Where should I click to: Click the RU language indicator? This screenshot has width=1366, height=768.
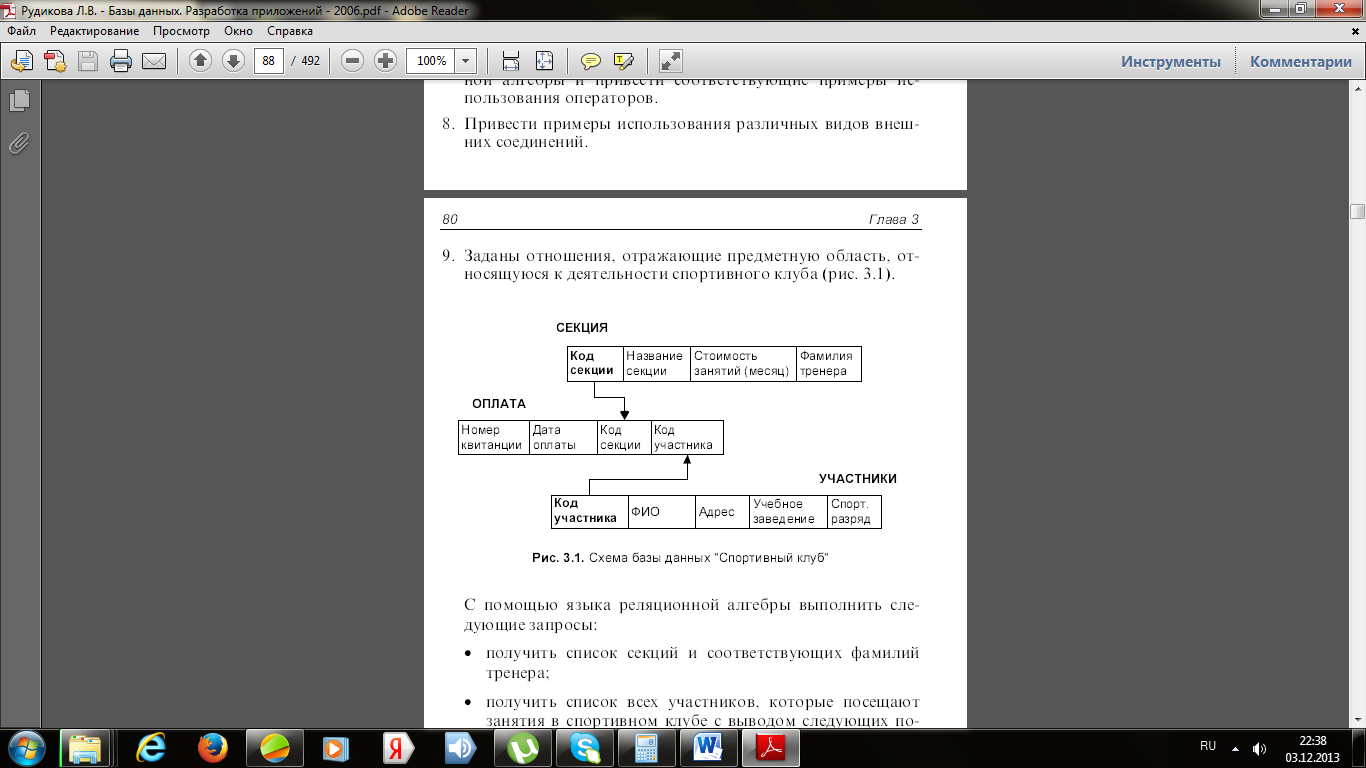1208,746
